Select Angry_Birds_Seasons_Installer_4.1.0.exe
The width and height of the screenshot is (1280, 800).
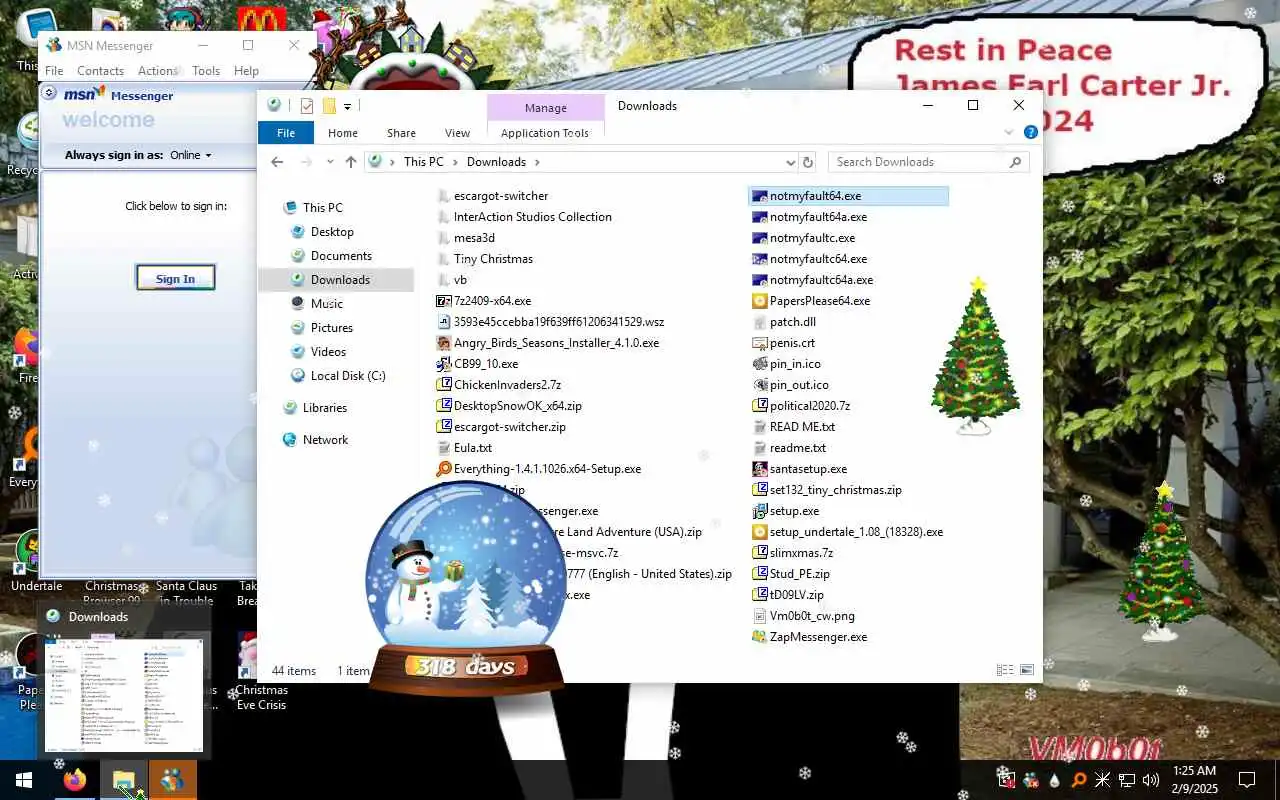coord(548,343)
